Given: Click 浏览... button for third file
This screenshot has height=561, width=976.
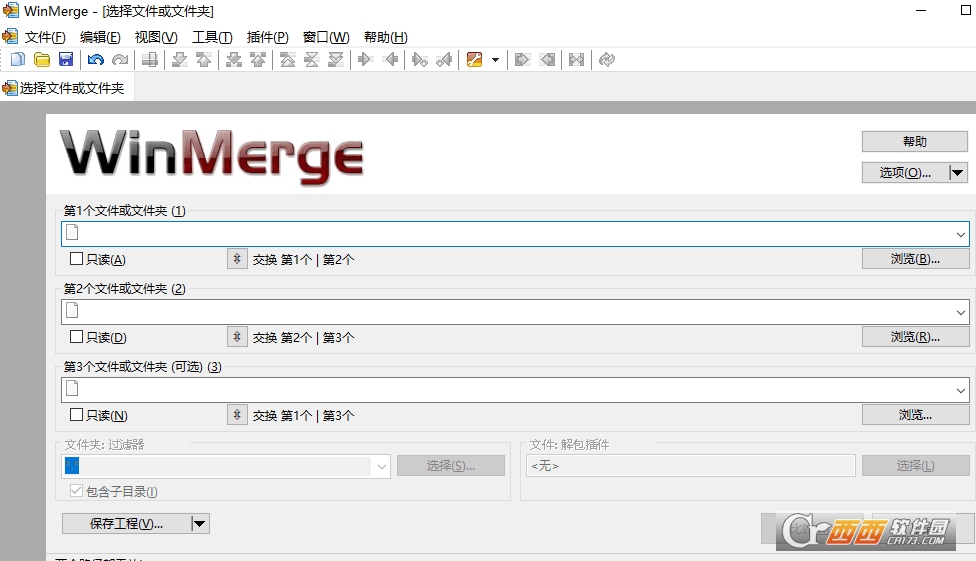Looking at the screenshot, I should click(915, 415).
